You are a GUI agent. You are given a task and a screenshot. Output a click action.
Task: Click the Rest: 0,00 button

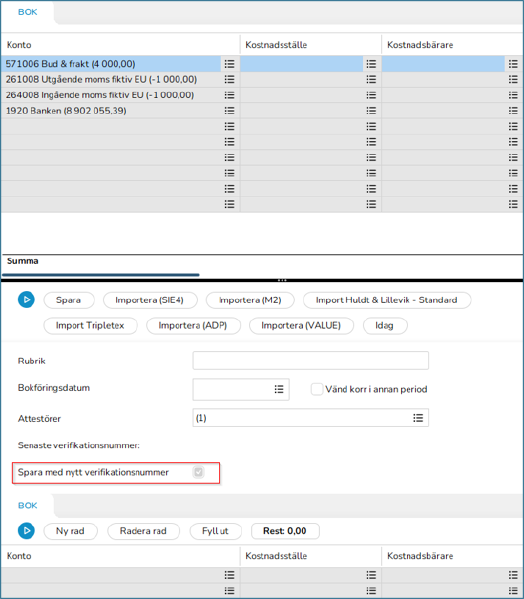(x=285, y=531)
